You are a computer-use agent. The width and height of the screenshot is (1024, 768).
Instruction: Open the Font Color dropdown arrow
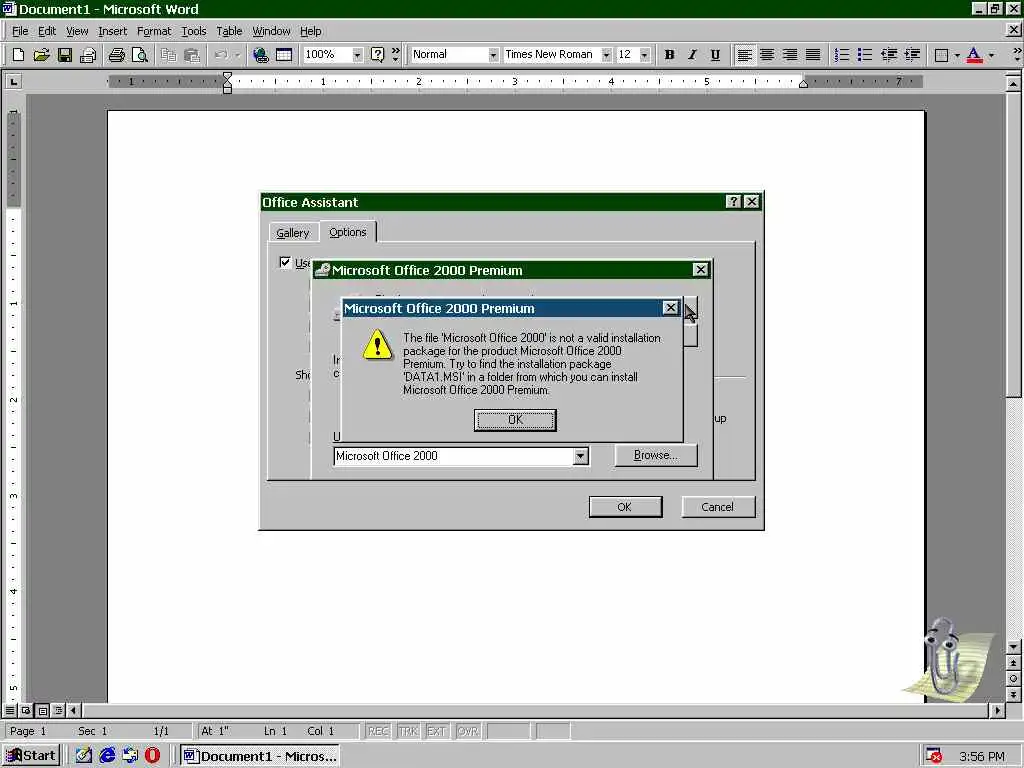(x=991, y=55)
